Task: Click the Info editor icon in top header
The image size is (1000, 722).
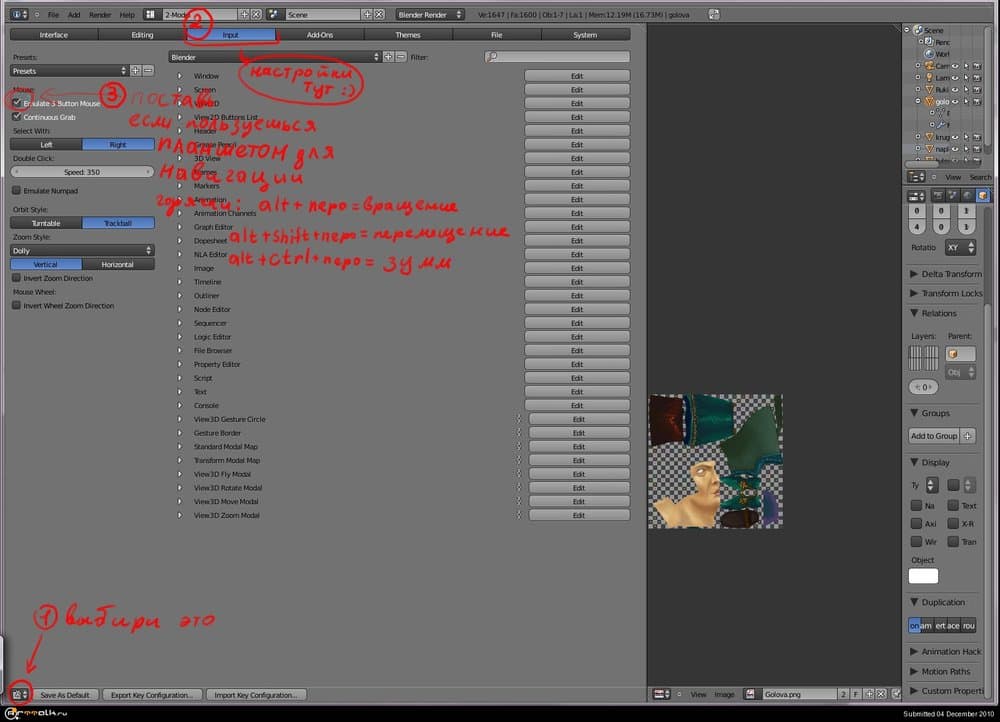Action: pyautogui.click(x=19, y=15)
